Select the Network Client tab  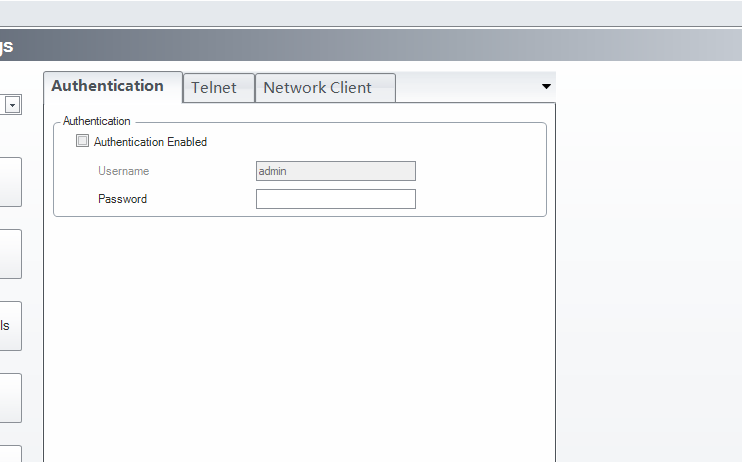point(325,88)
